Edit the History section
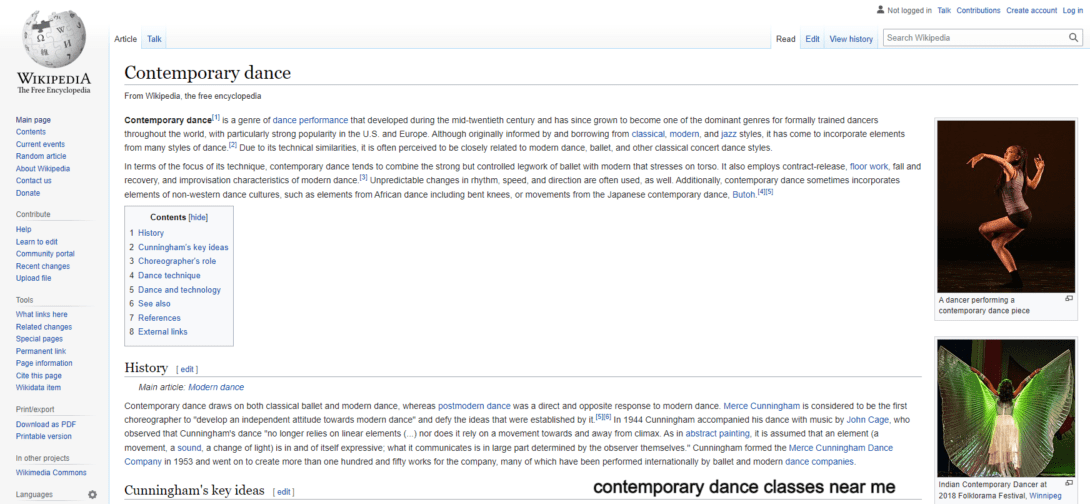 (x=187, y=369)
